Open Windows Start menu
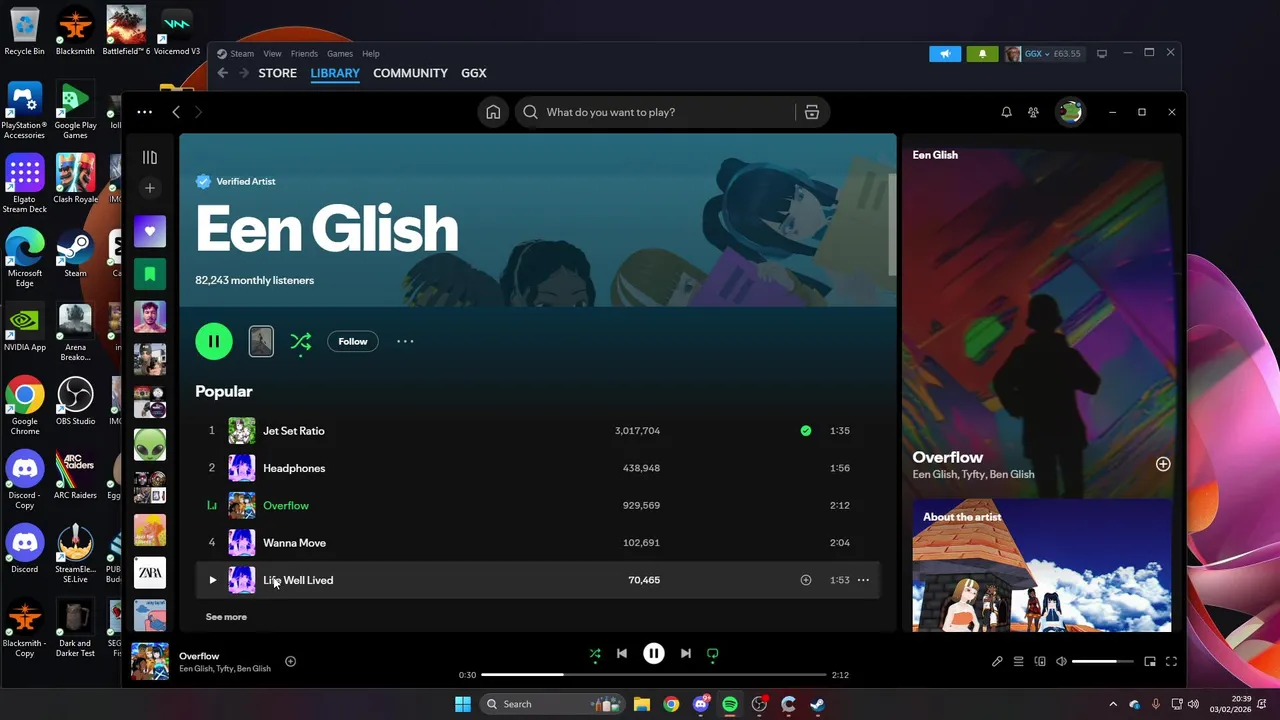 (463, 704)
